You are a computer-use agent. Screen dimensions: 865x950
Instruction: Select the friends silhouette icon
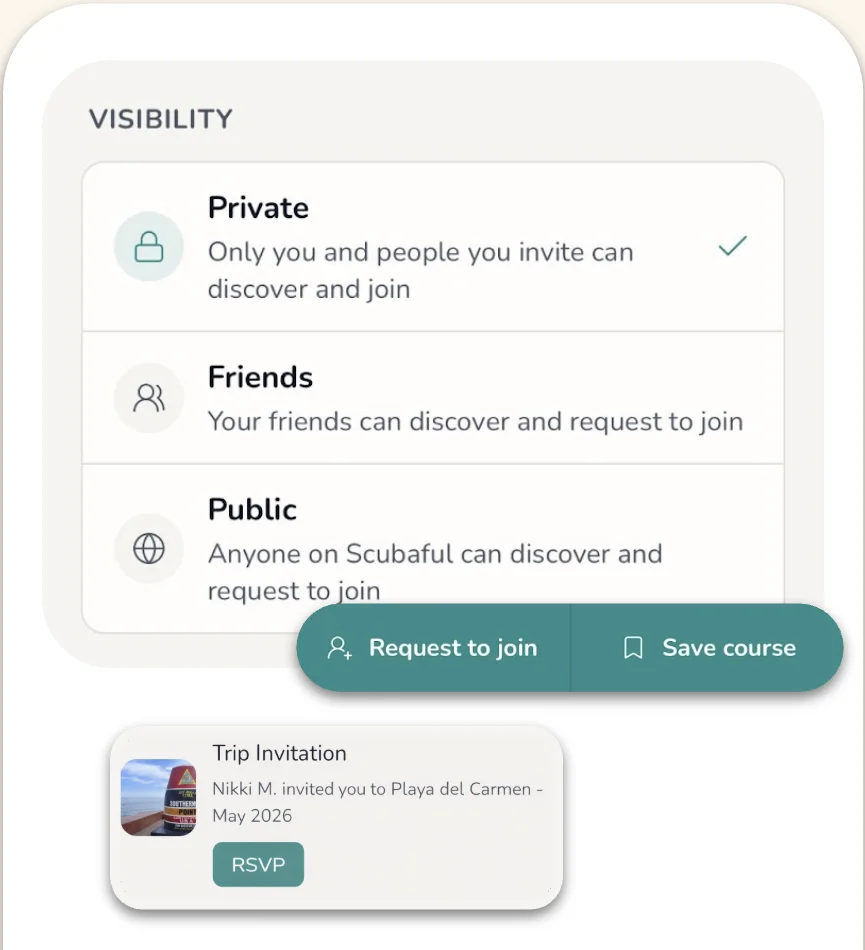tap(148, 398)
